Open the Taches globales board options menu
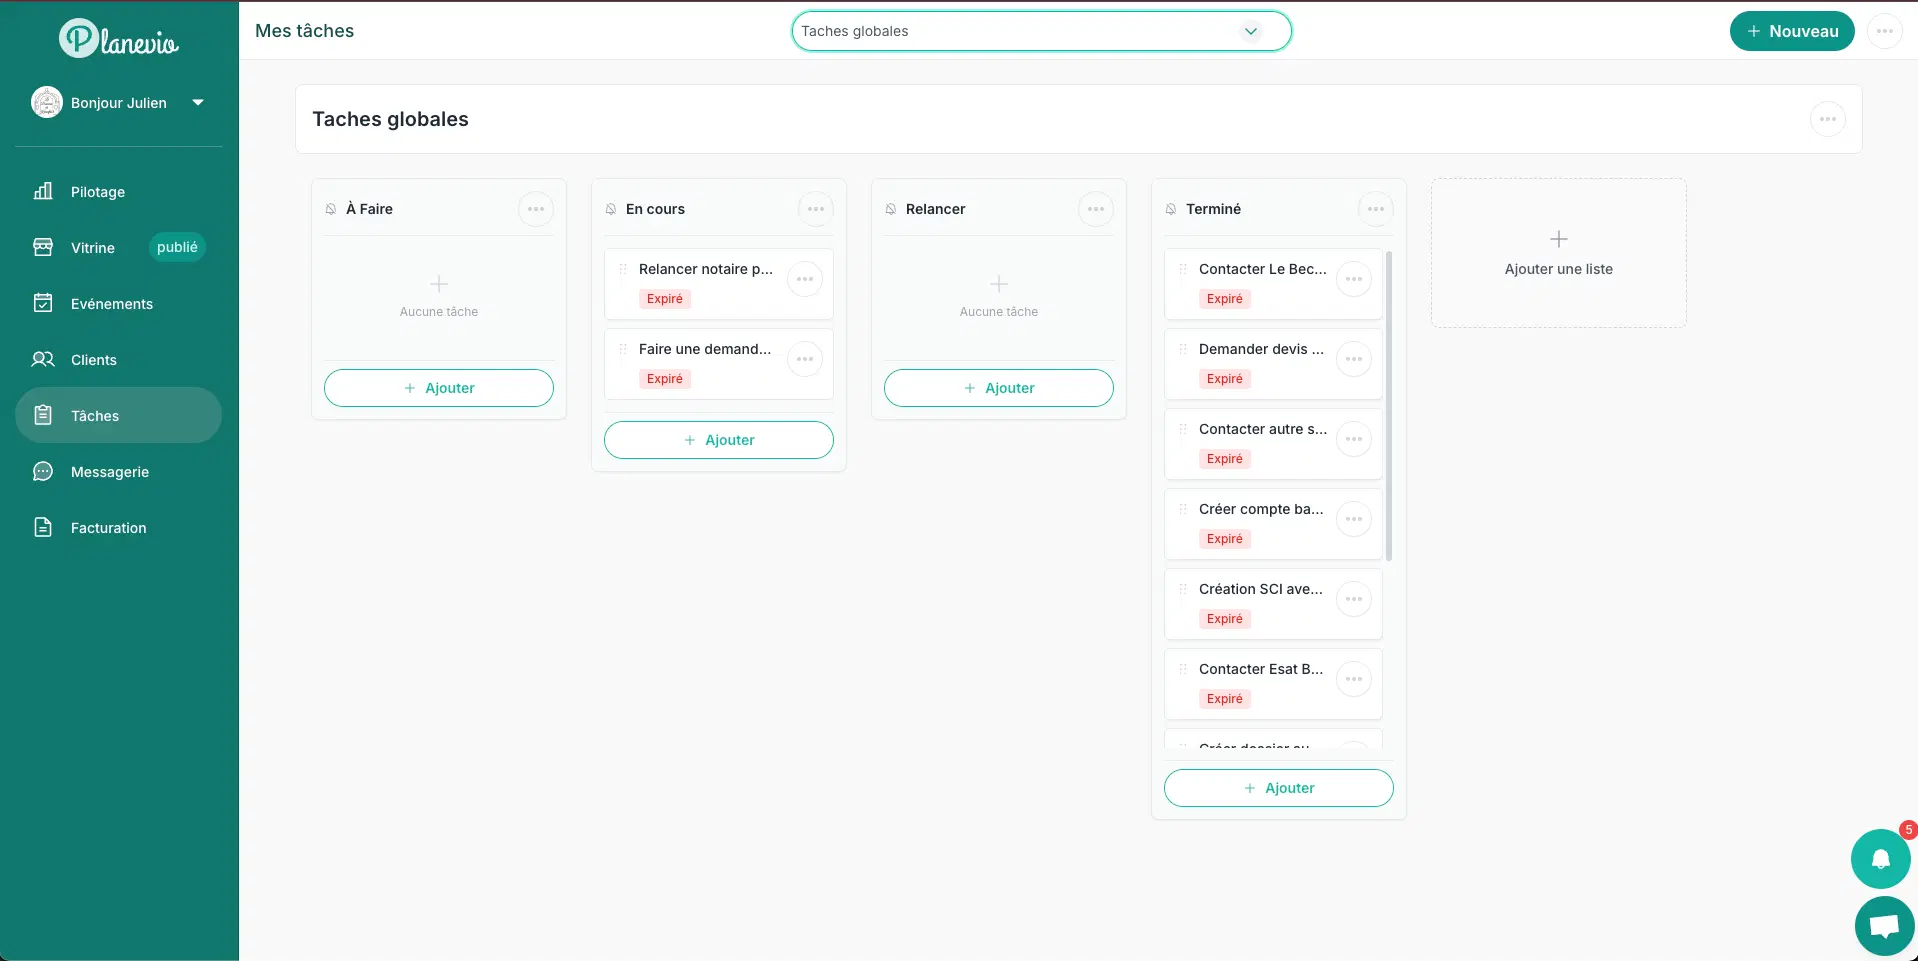This screenshot has height=961, width=1918. [x=1828, y=119]
